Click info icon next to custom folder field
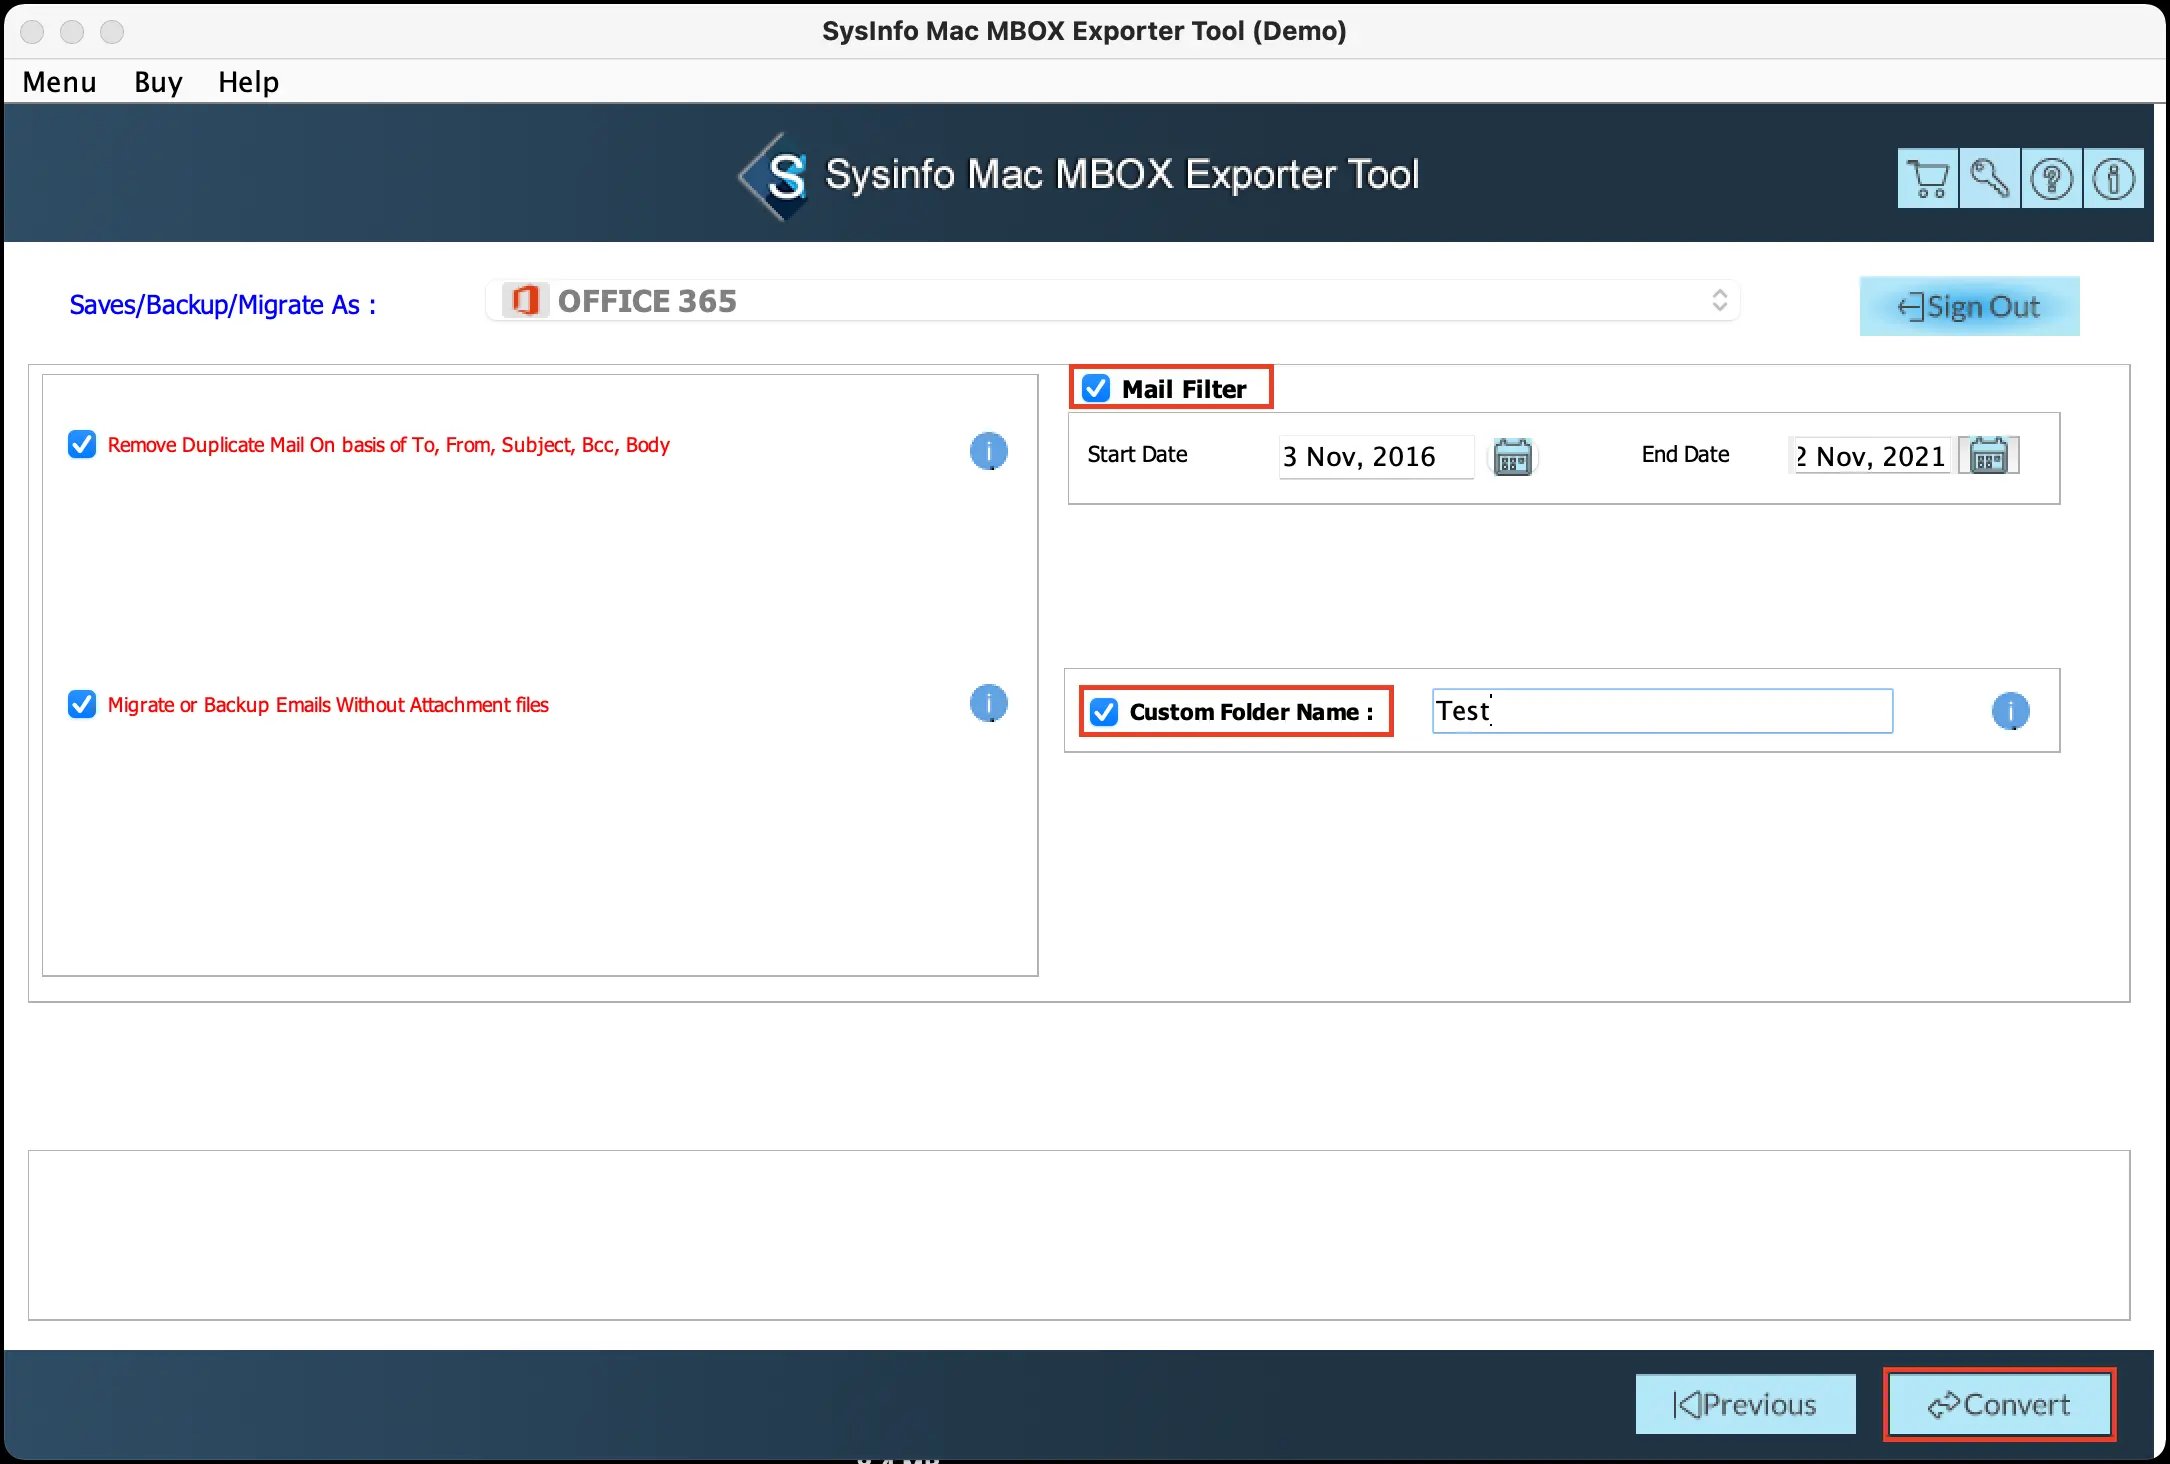This screenshot has height=1464, width=2170. (2010, 711)
